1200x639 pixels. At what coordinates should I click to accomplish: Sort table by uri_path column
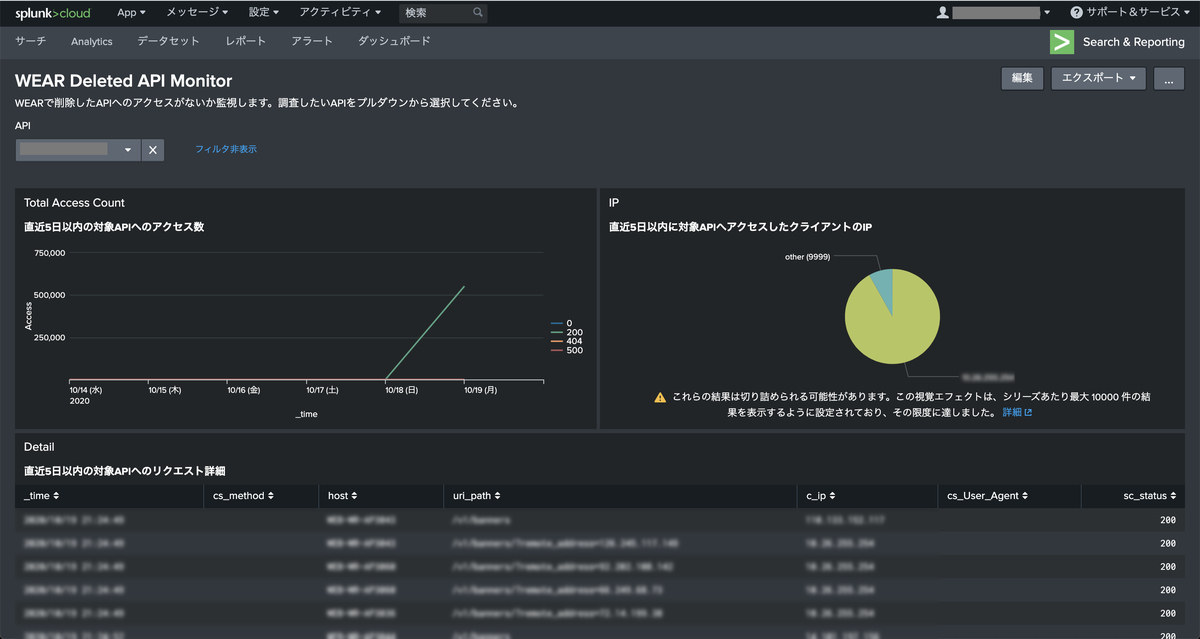coord(477,495)
